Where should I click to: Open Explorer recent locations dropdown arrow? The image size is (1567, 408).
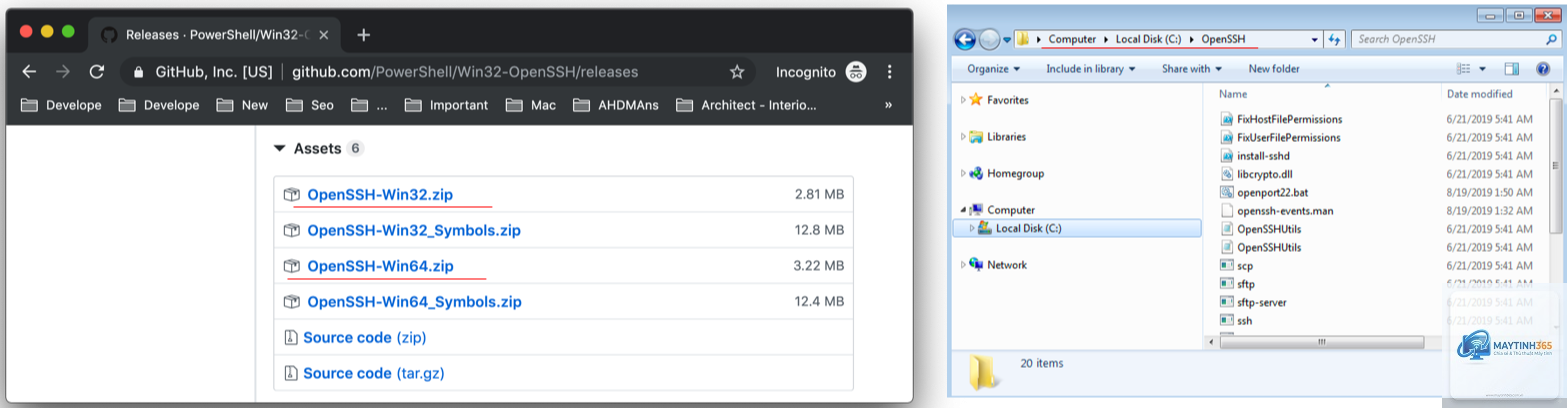1006,40
